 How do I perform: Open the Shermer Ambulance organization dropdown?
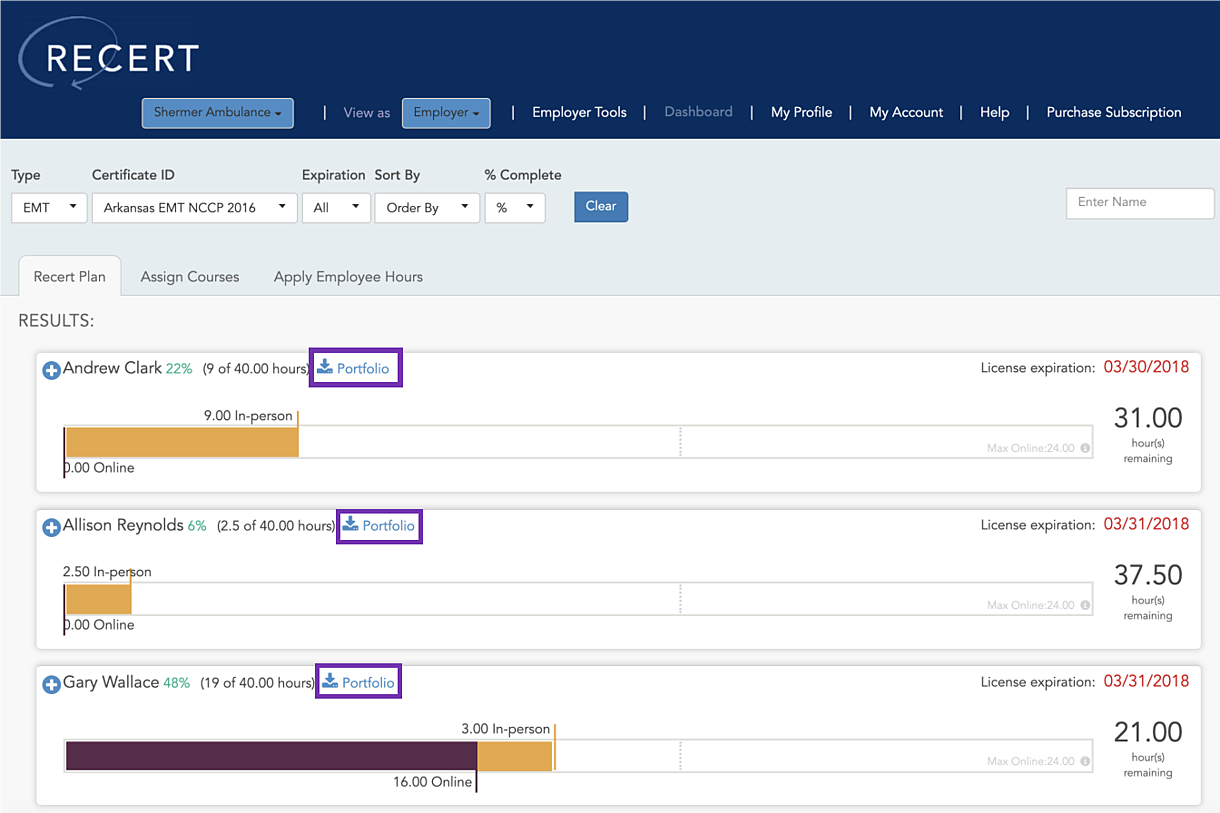pyautogui.click(x=217, y=113)
